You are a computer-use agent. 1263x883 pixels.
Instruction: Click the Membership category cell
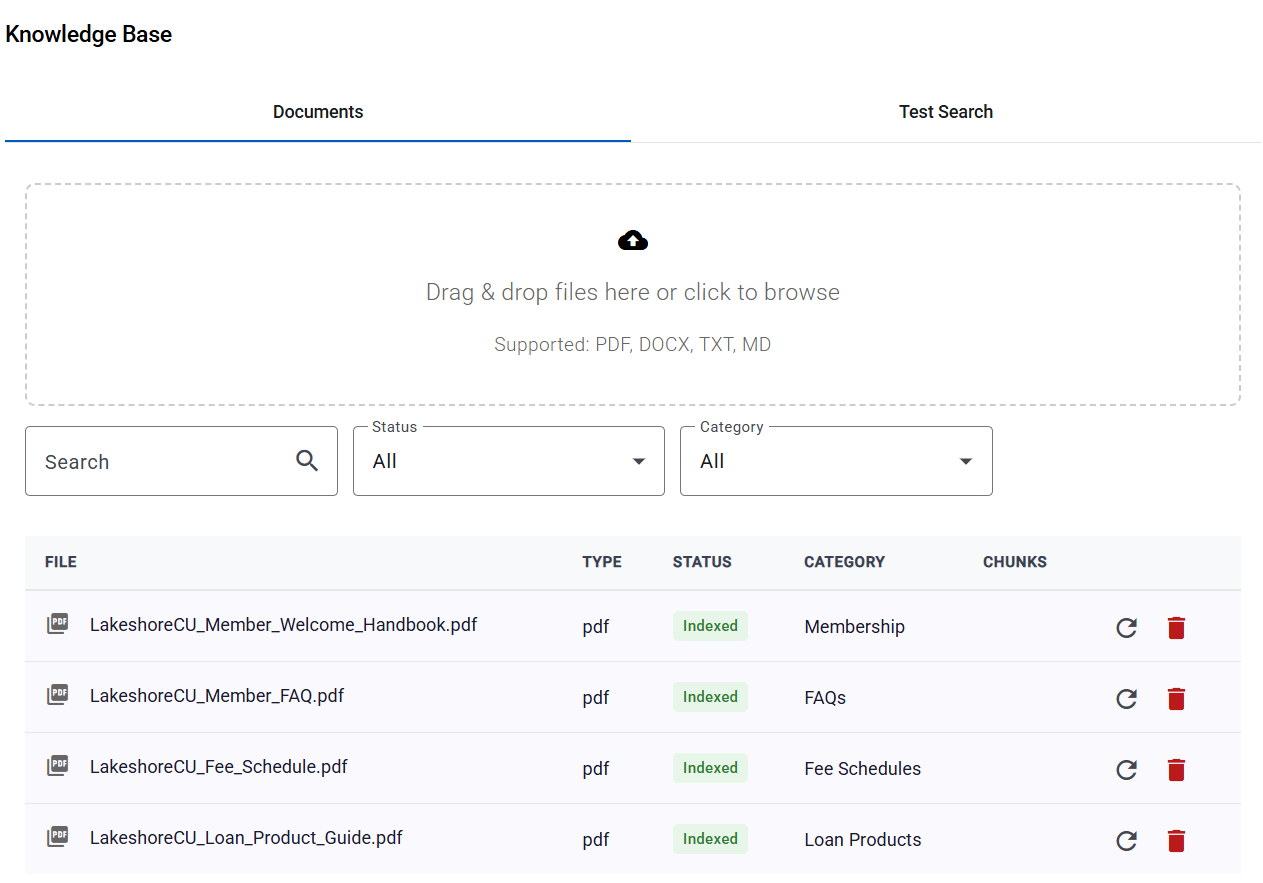point(854,627)
